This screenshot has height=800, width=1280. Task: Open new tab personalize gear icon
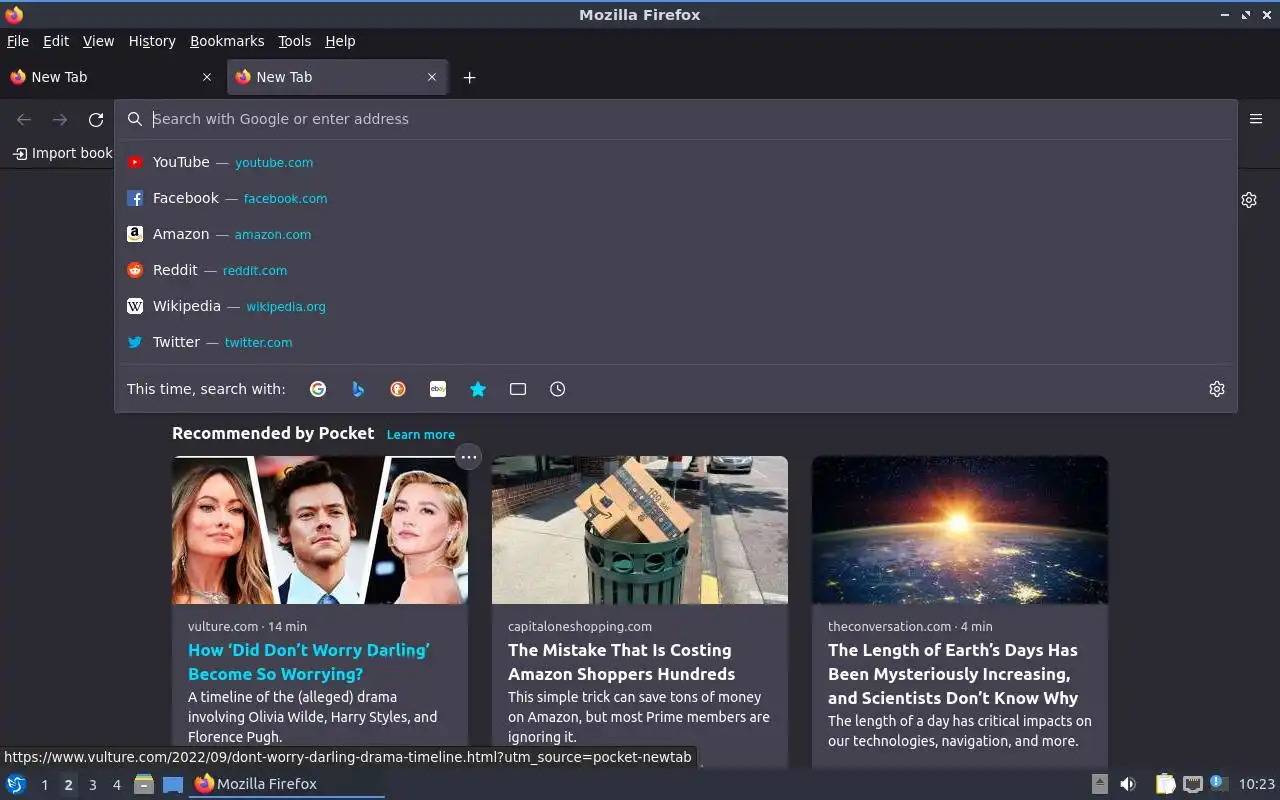pos(1249,200)
